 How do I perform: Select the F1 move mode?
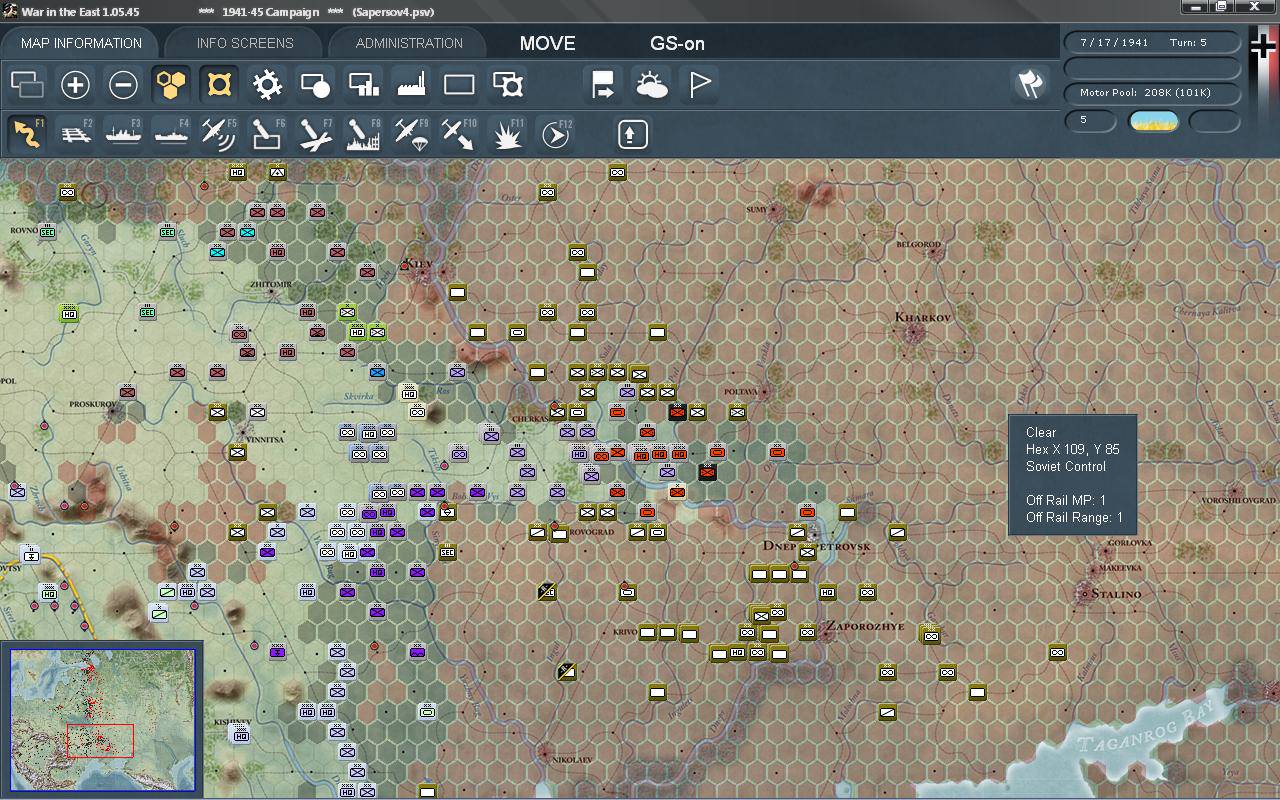27,133
